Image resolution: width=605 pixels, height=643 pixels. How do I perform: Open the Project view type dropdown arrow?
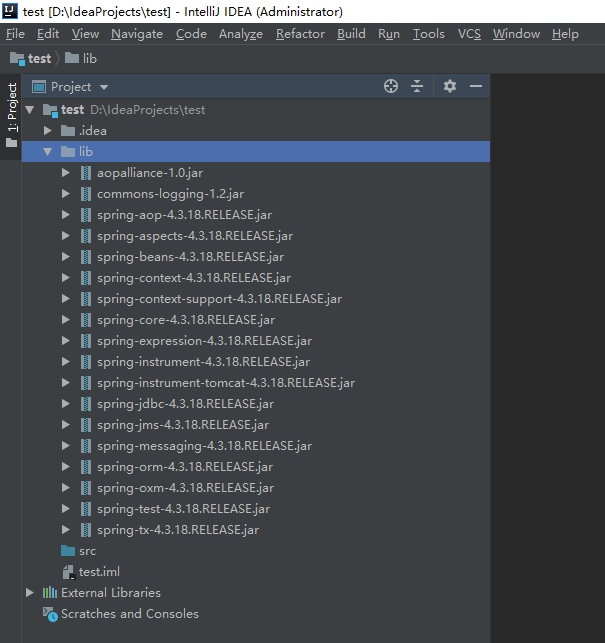pos(104,87)
